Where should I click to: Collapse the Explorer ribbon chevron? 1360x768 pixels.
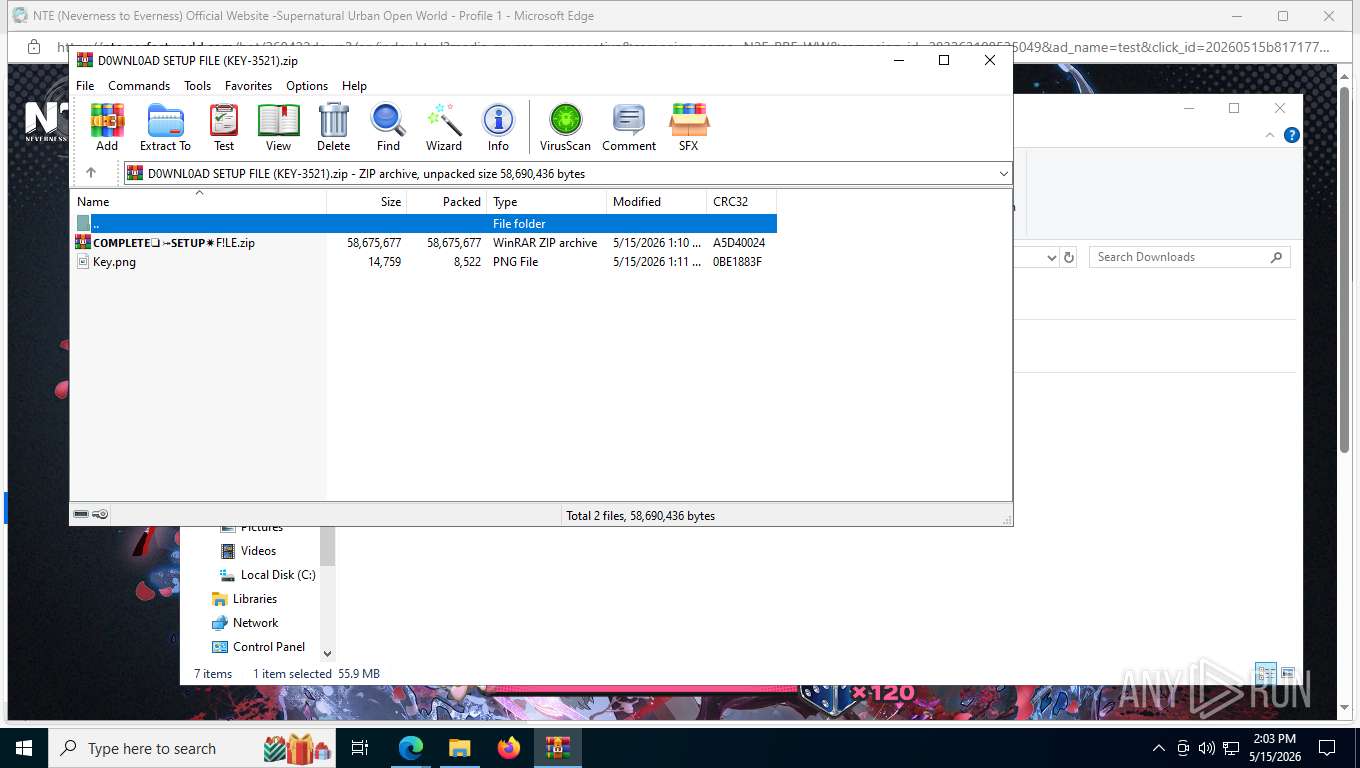click(x=1271, y=135)
